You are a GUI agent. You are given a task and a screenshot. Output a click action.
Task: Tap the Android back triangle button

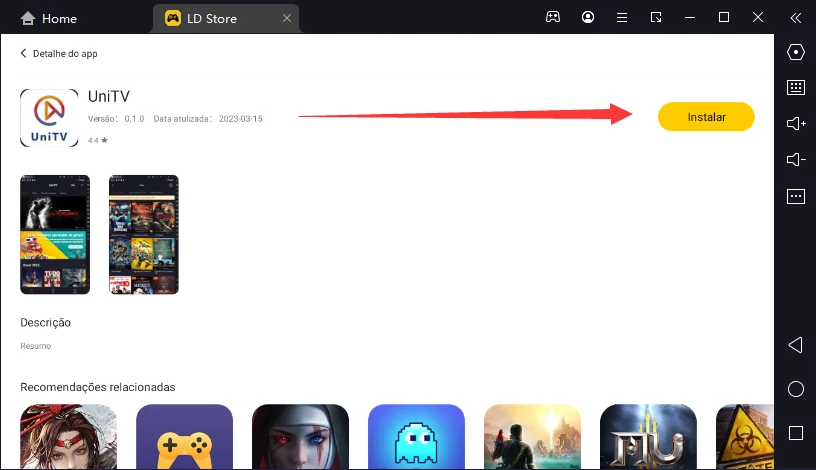pos(795,345)
